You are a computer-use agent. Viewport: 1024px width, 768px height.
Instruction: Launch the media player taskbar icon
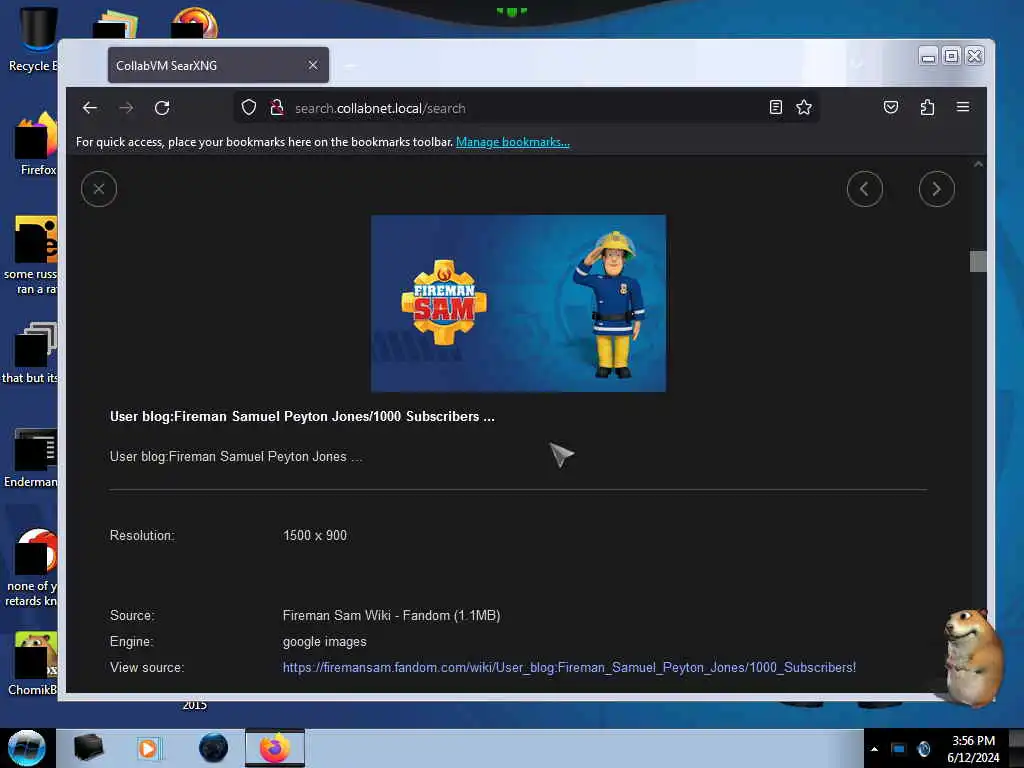coord(148,748)
